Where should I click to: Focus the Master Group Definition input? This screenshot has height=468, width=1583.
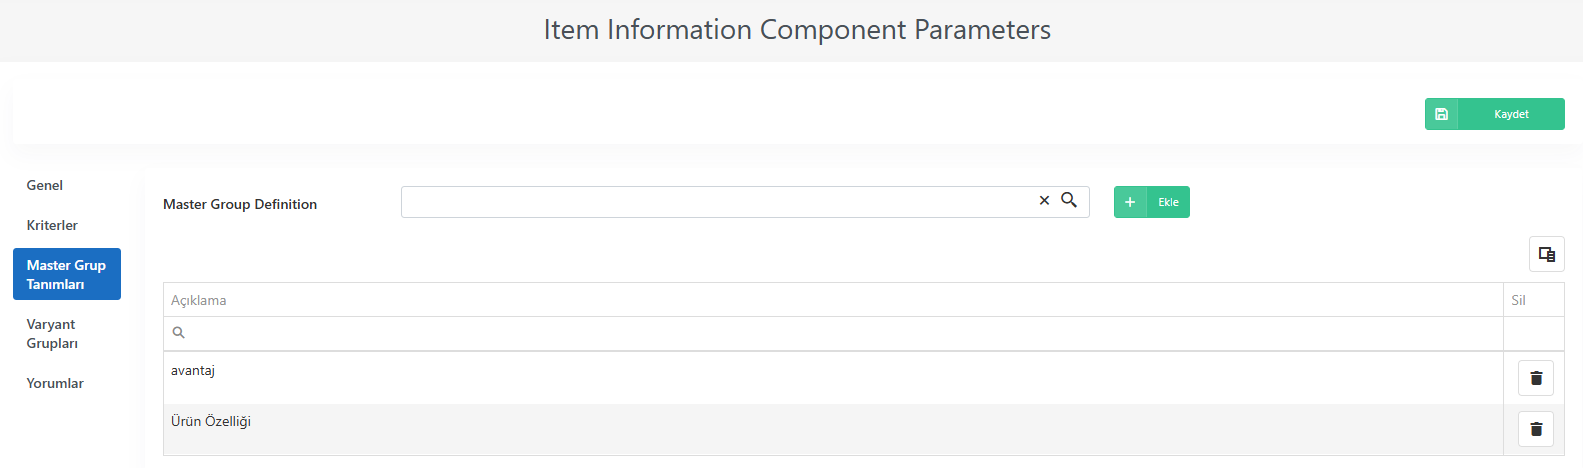[718, 202]
